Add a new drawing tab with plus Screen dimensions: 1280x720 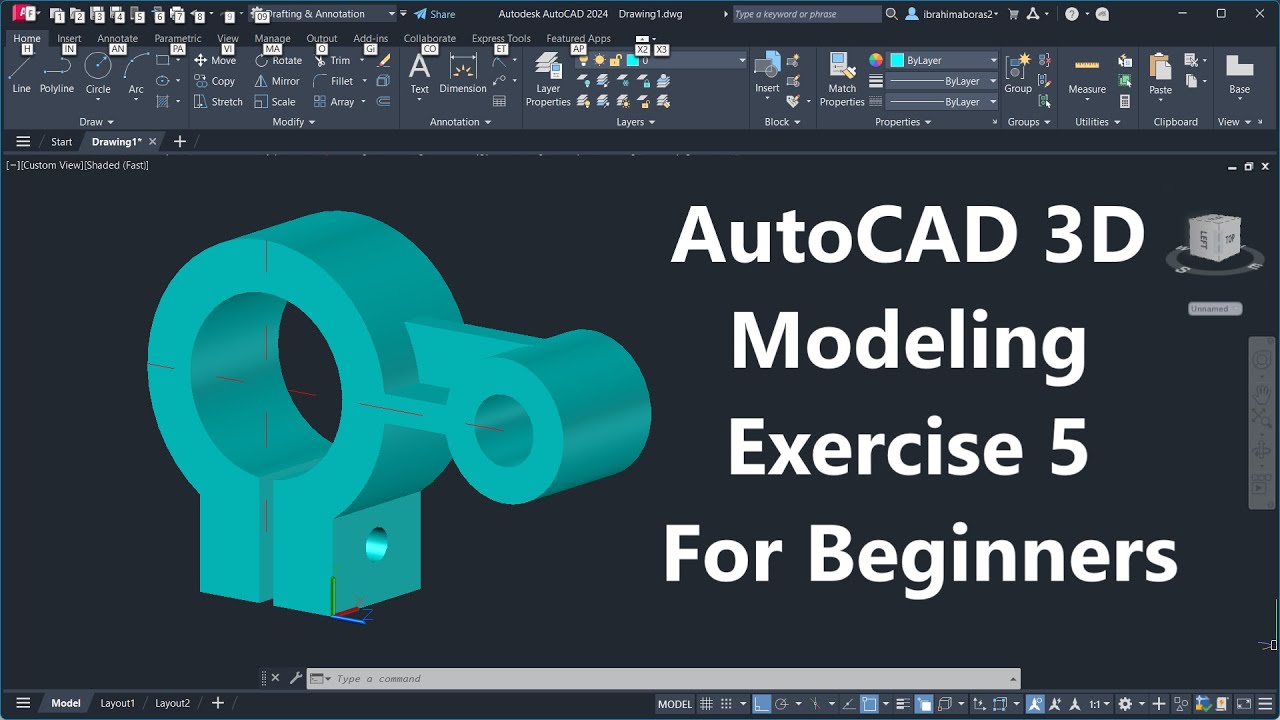click(x=180, y=142)
